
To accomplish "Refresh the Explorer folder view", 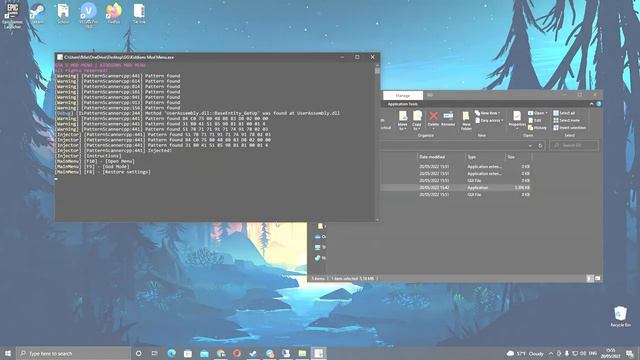I will [x=540, y=146].
